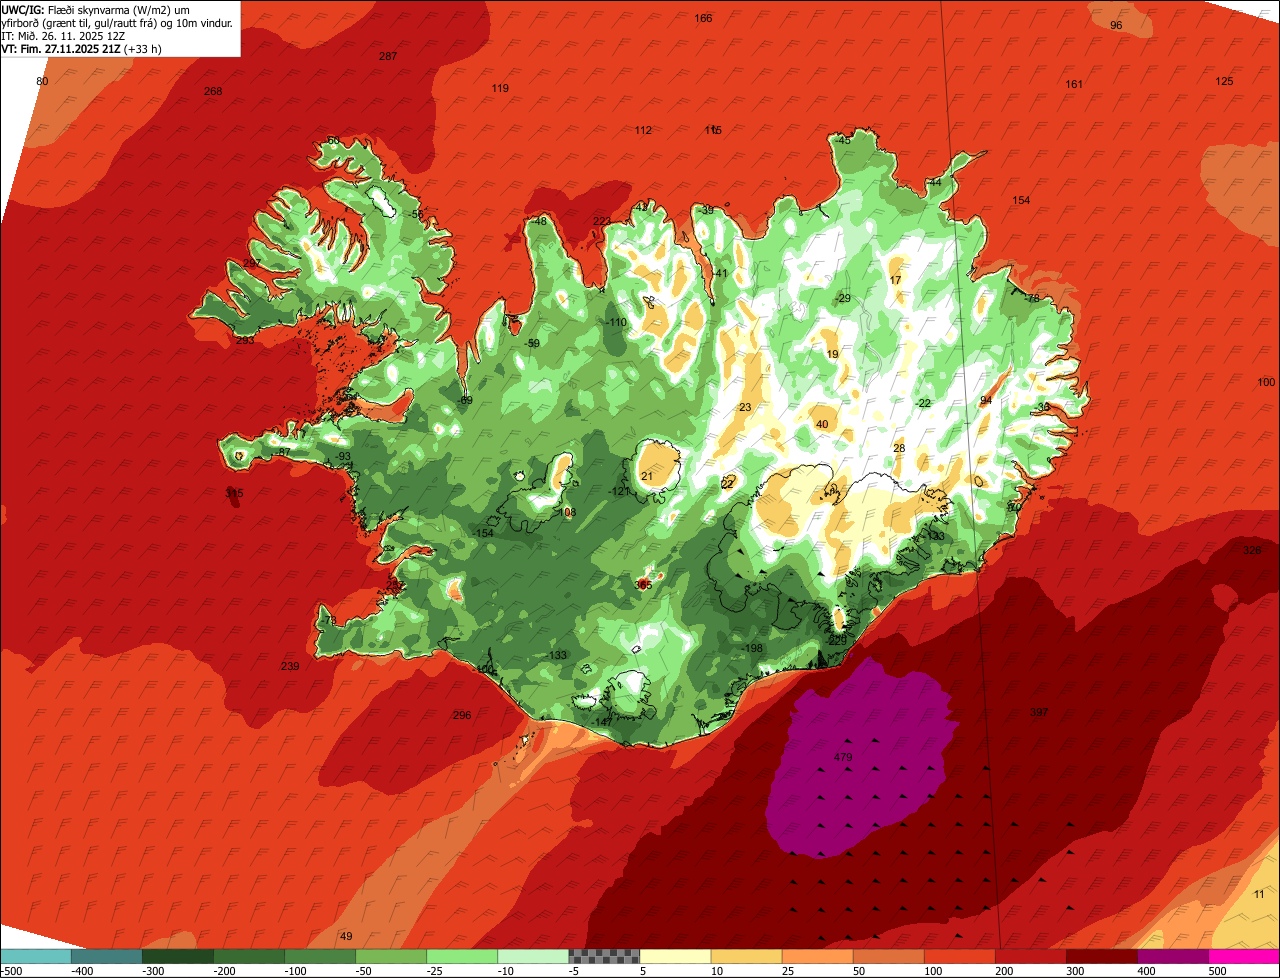The height and width of the screenshot is (978, 1280).
Task: Click the 161 value northeast of Iceland
Action: click(x=1074, y=84)
